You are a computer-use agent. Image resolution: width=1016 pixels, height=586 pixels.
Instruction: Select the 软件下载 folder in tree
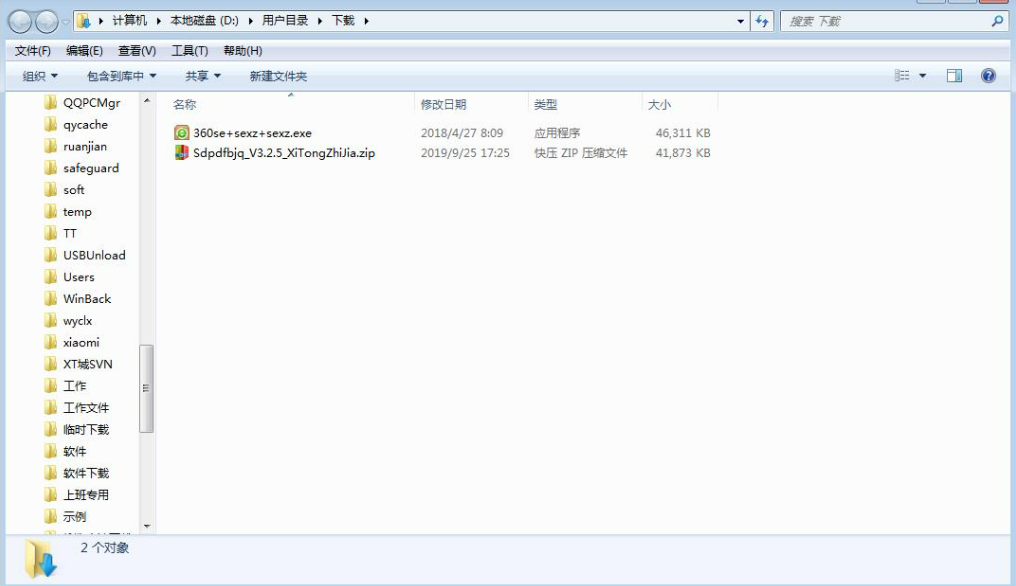coord(86,473)
